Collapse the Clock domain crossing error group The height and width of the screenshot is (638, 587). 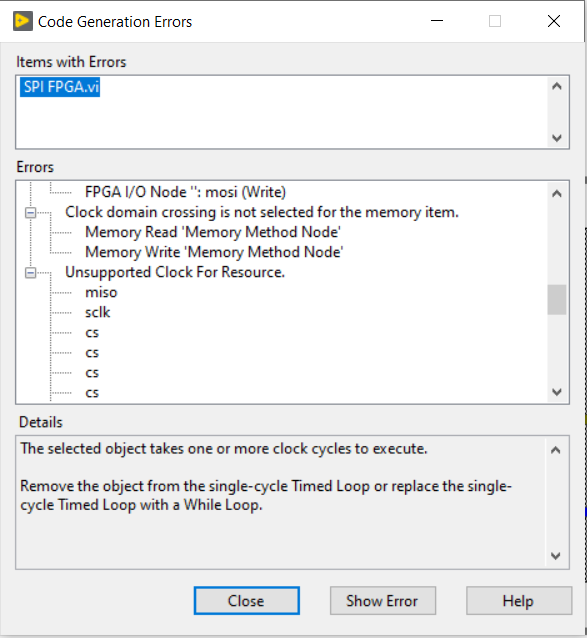click(x=31, y=212)
